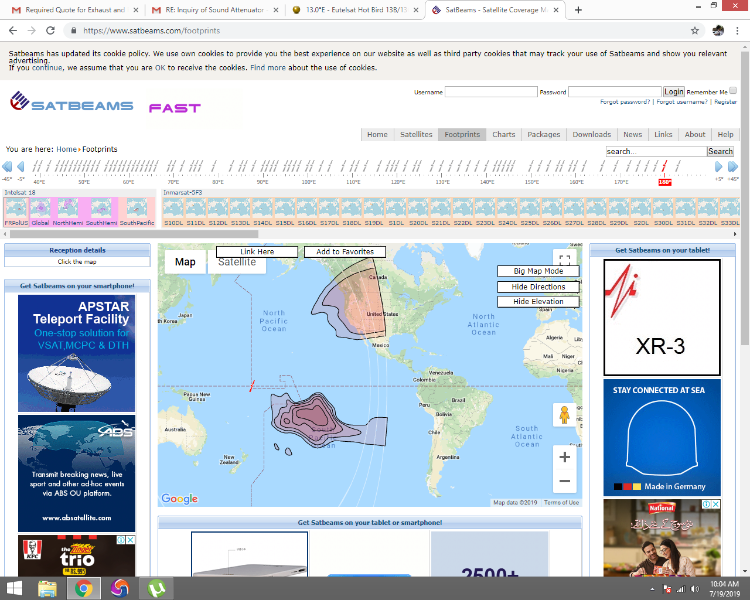Open the Home menu item

377,134
